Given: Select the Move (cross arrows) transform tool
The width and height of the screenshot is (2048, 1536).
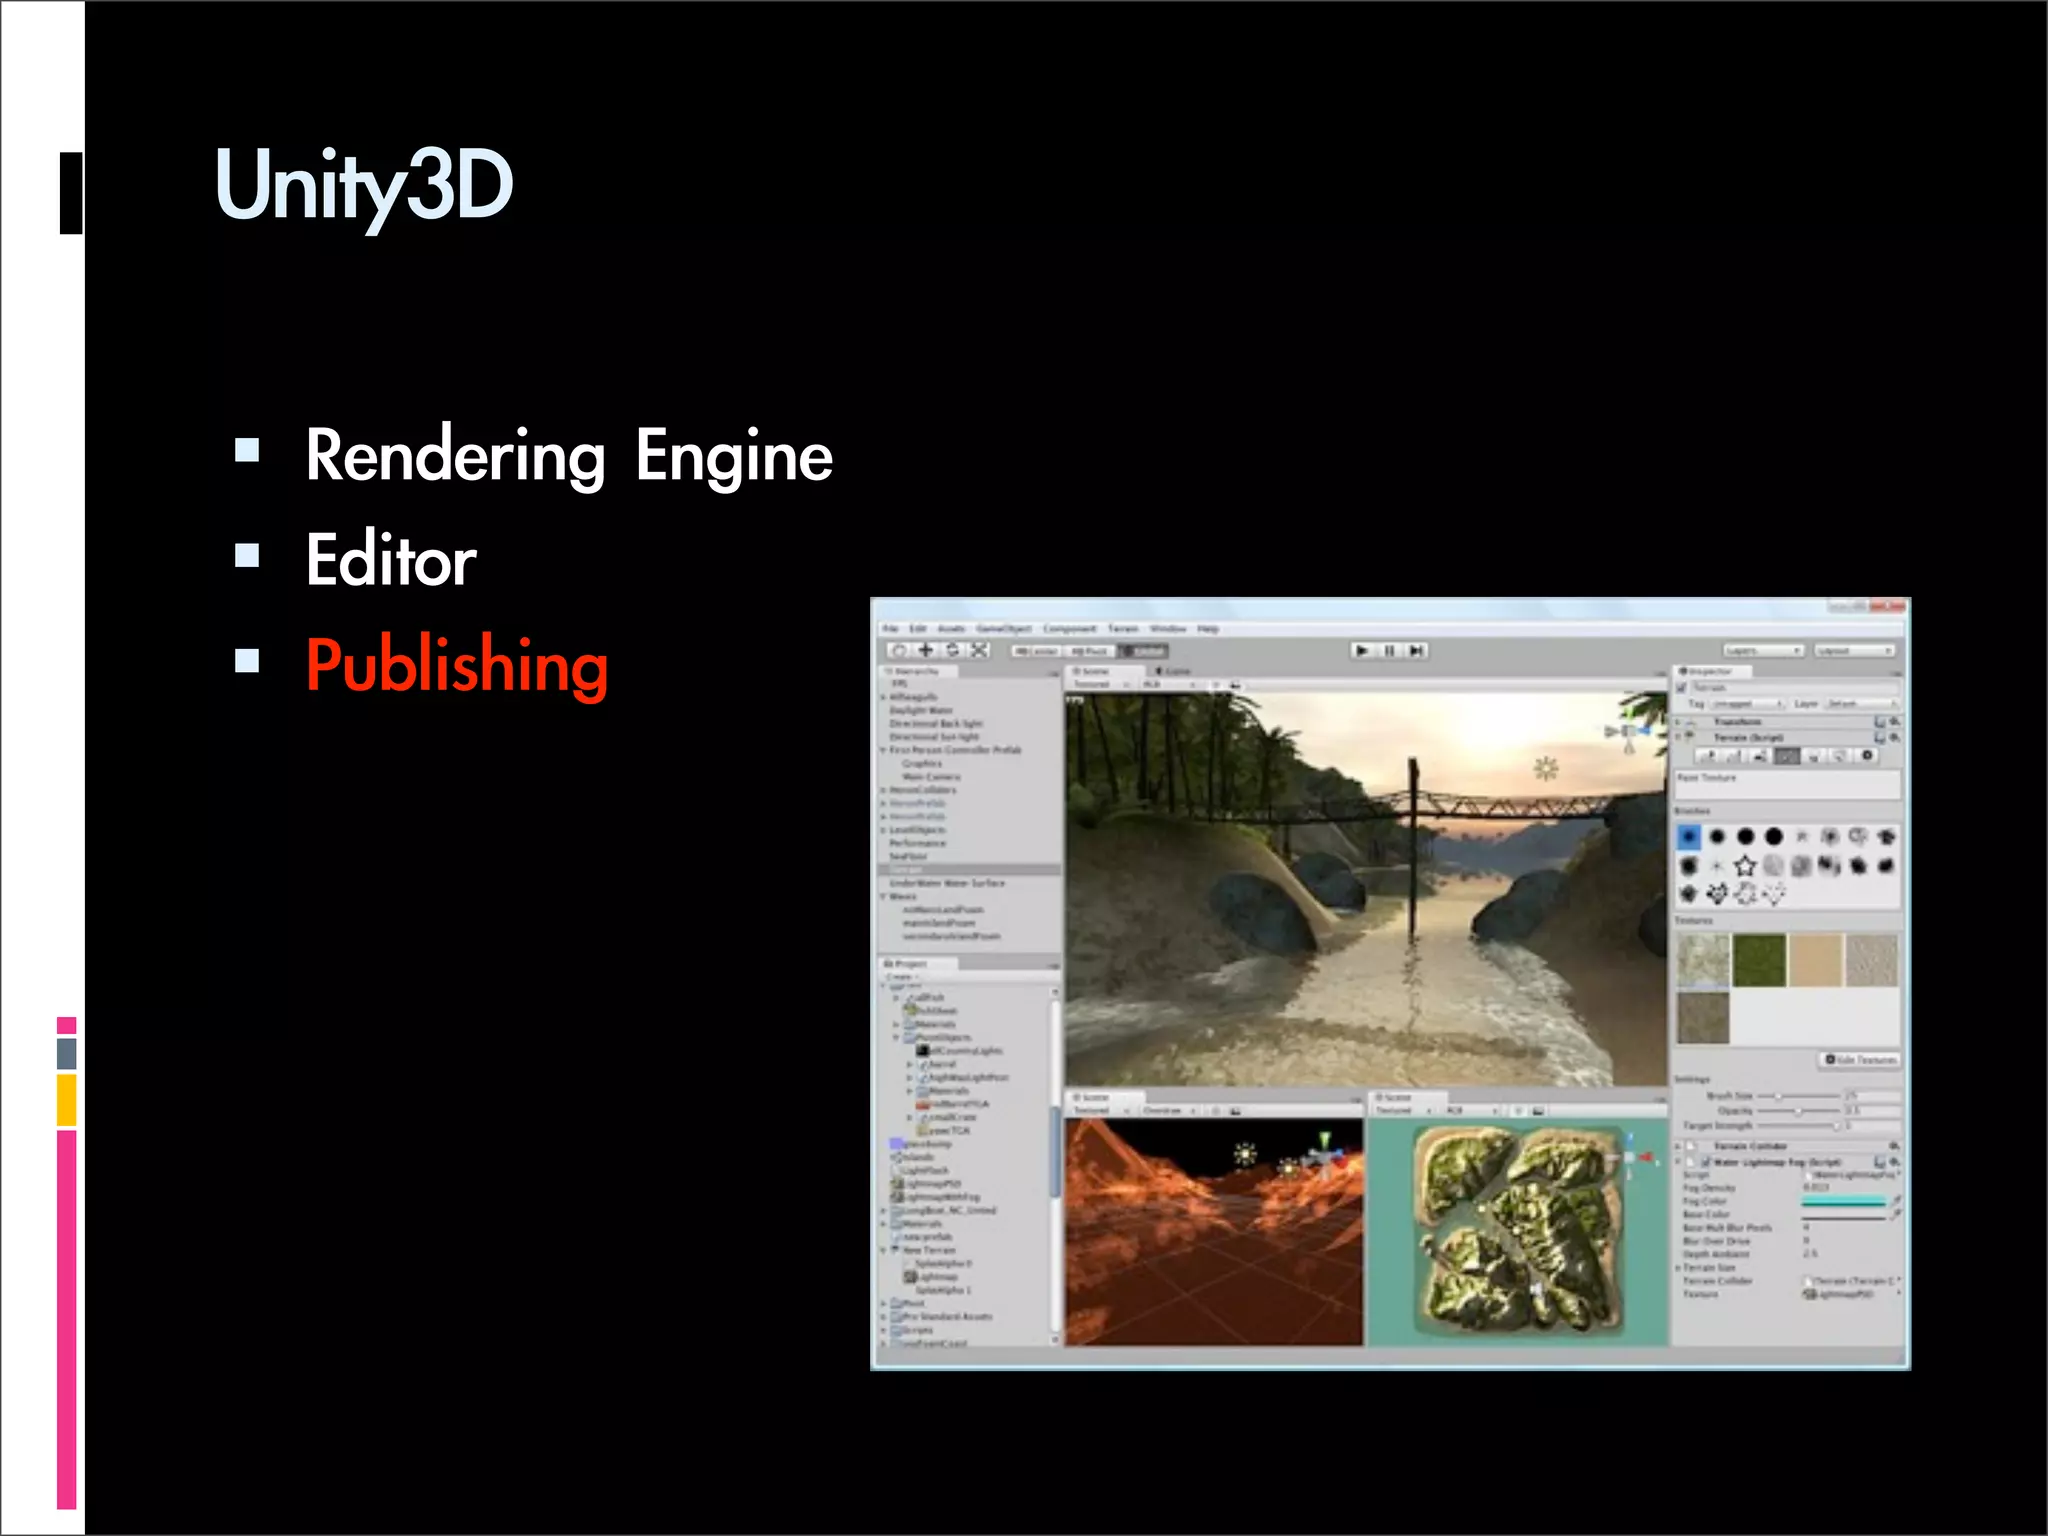Looking at the screenshot, I should pos(926,650).
